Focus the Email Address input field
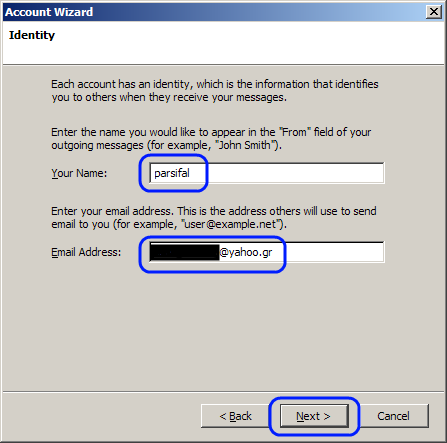Screen dimensions: 447x443 click(267, 252)
